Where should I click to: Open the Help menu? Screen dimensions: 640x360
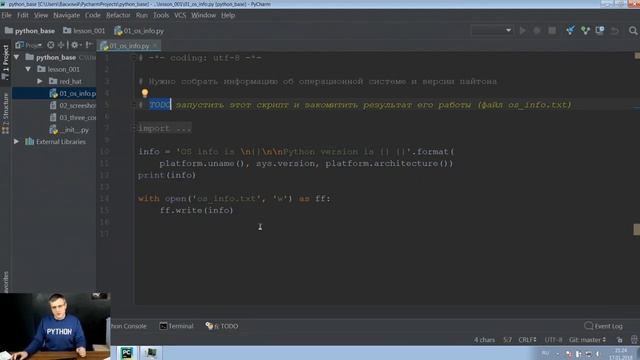(x=228, y=15)
